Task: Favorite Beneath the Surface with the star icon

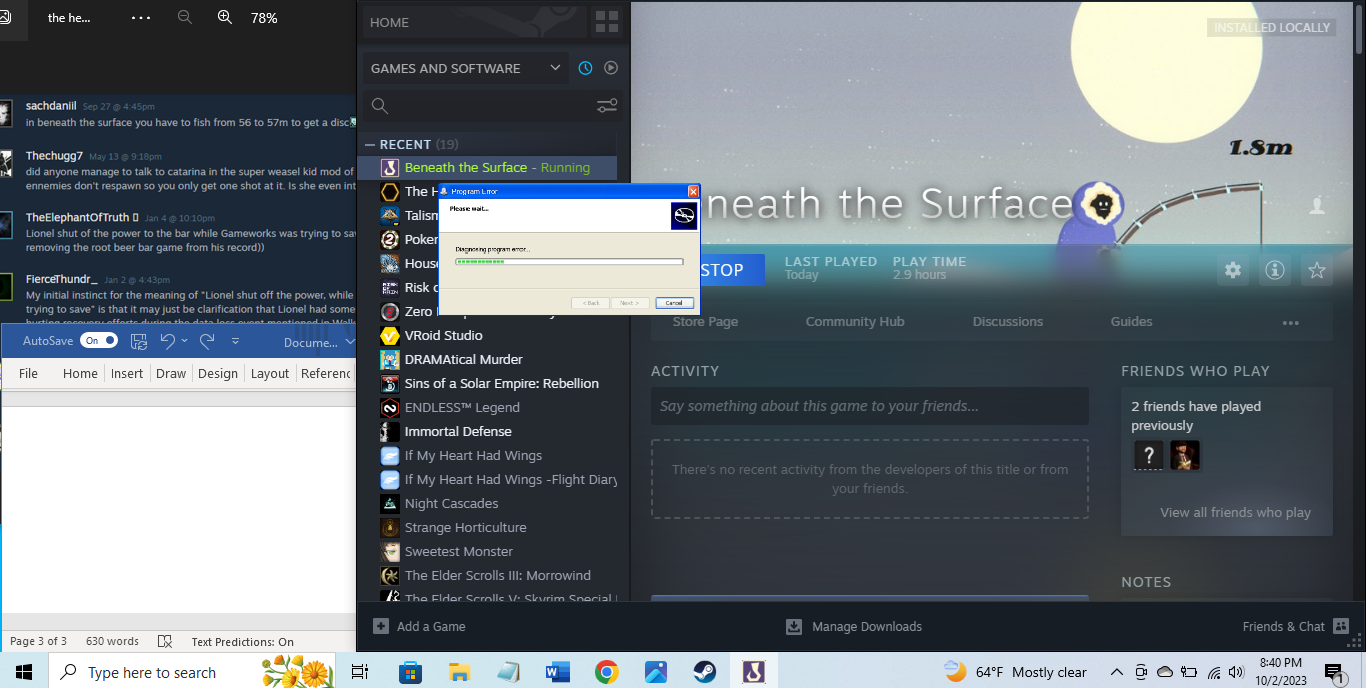Action: click(1317, 270)
